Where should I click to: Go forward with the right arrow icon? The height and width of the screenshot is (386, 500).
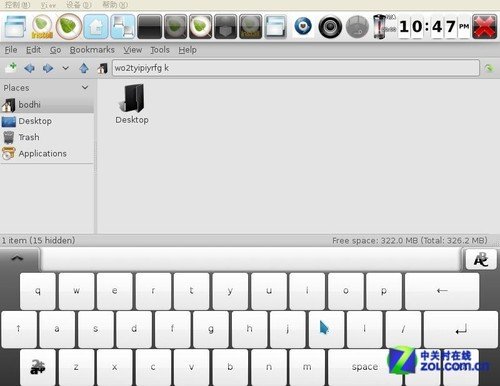coord(48,68)
